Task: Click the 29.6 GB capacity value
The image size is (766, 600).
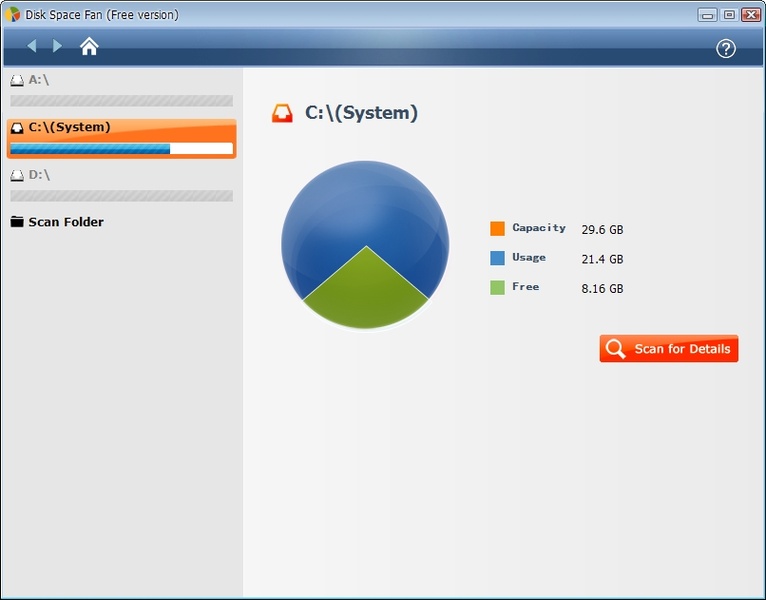Action: [602, 230]
